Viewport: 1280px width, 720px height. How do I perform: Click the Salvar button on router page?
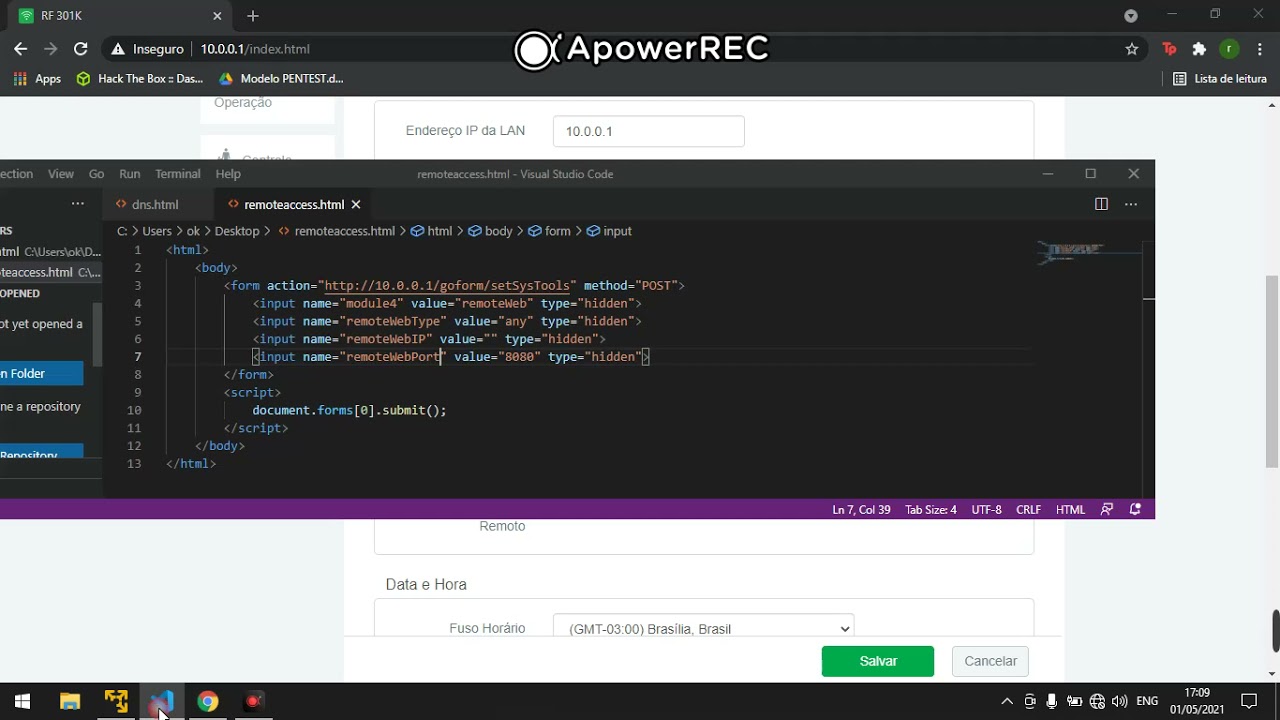[x=878, y=661]
